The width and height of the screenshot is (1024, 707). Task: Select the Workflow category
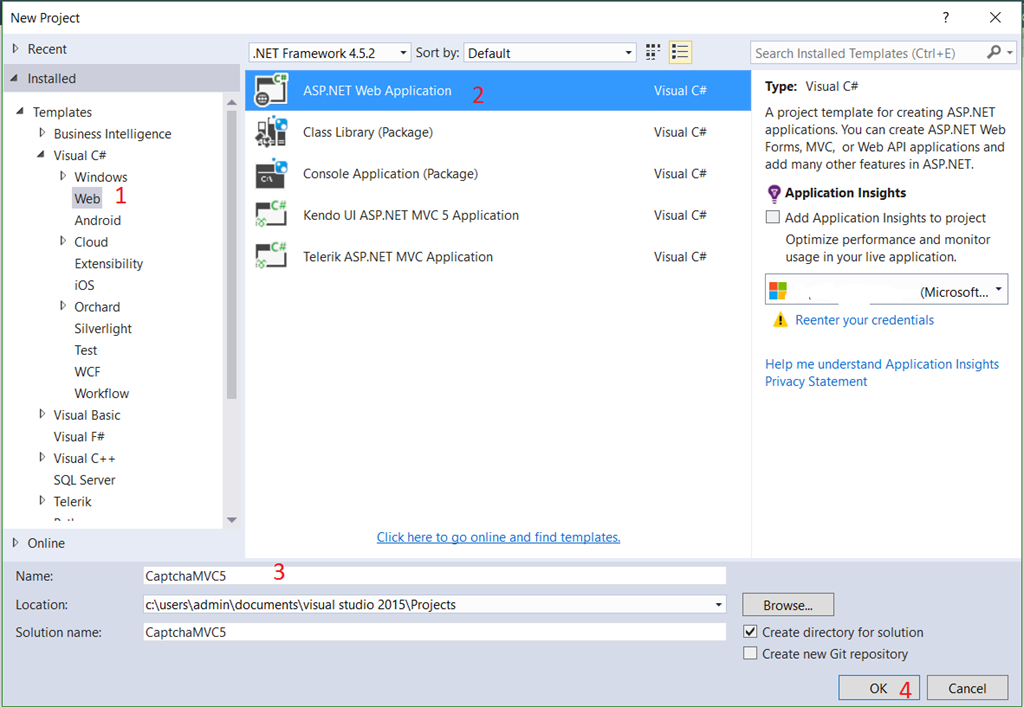pyautogui.click(x=101, y=393)
